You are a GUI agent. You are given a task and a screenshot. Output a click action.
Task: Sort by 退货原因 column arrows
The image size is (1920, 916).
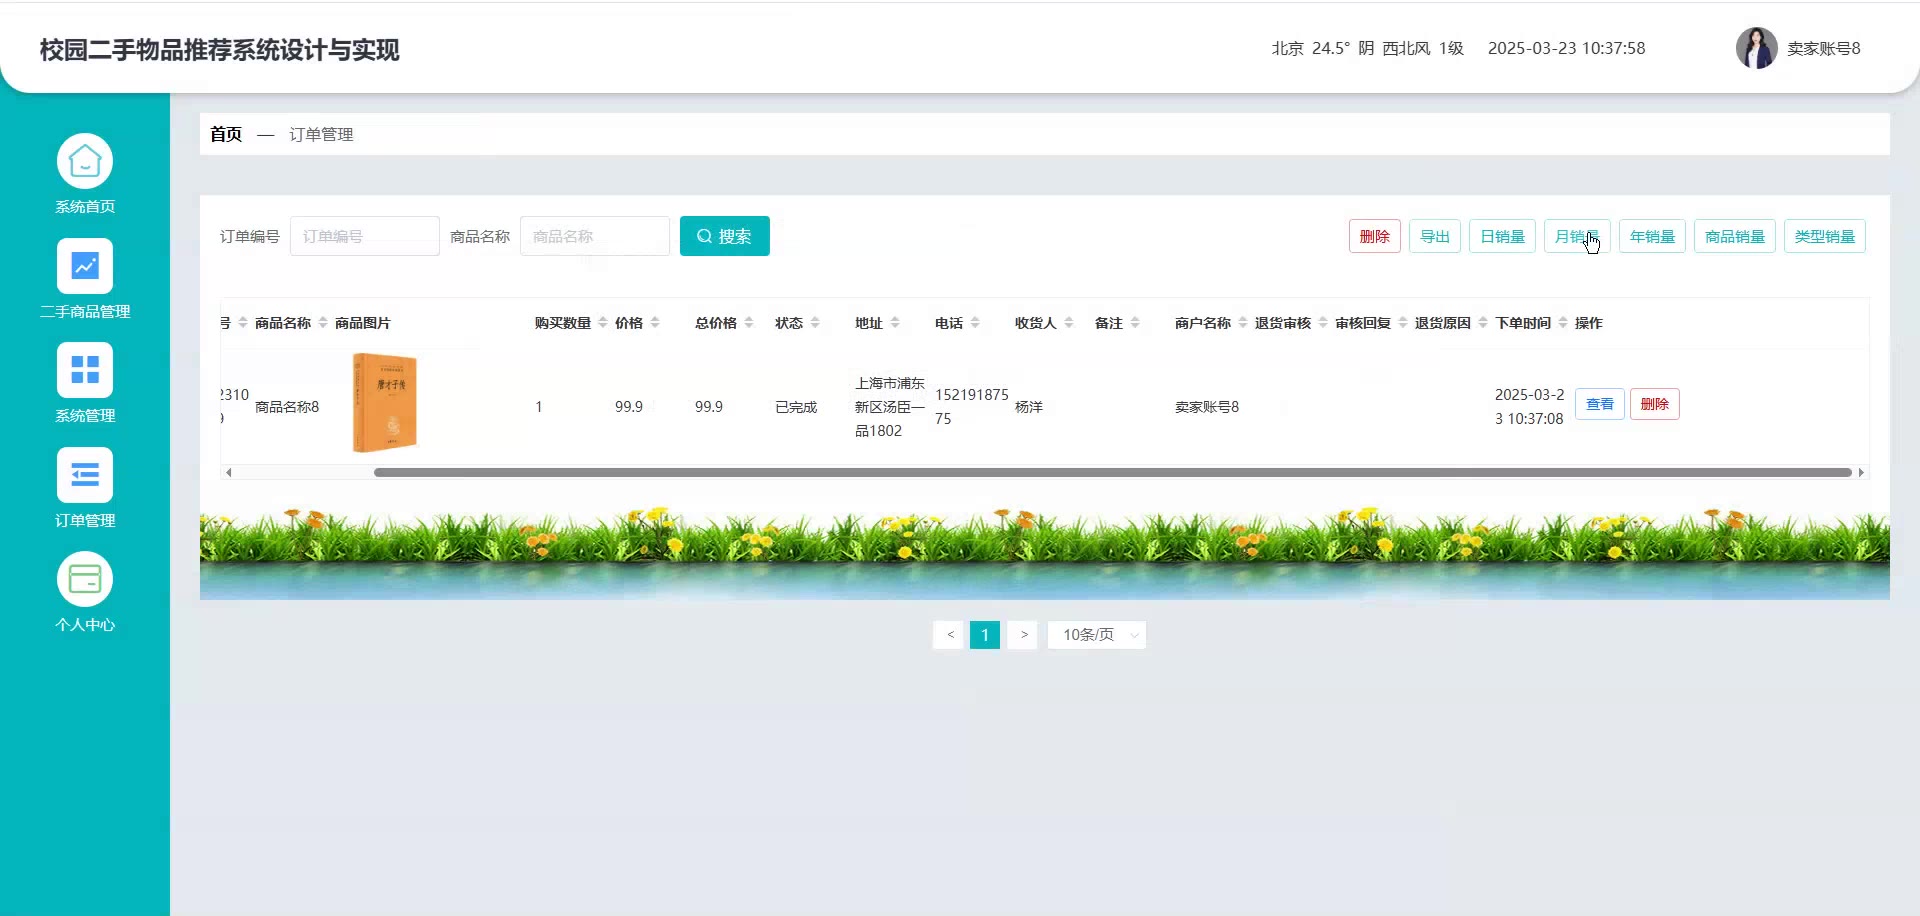click(1483, 323)
